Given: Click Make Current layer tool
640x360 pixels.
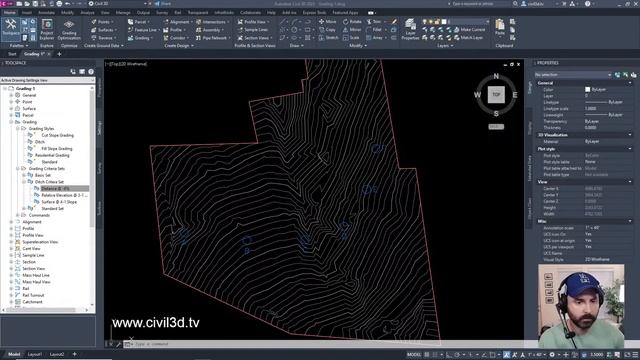Looking at the screenshot, I should coord(470,30).
